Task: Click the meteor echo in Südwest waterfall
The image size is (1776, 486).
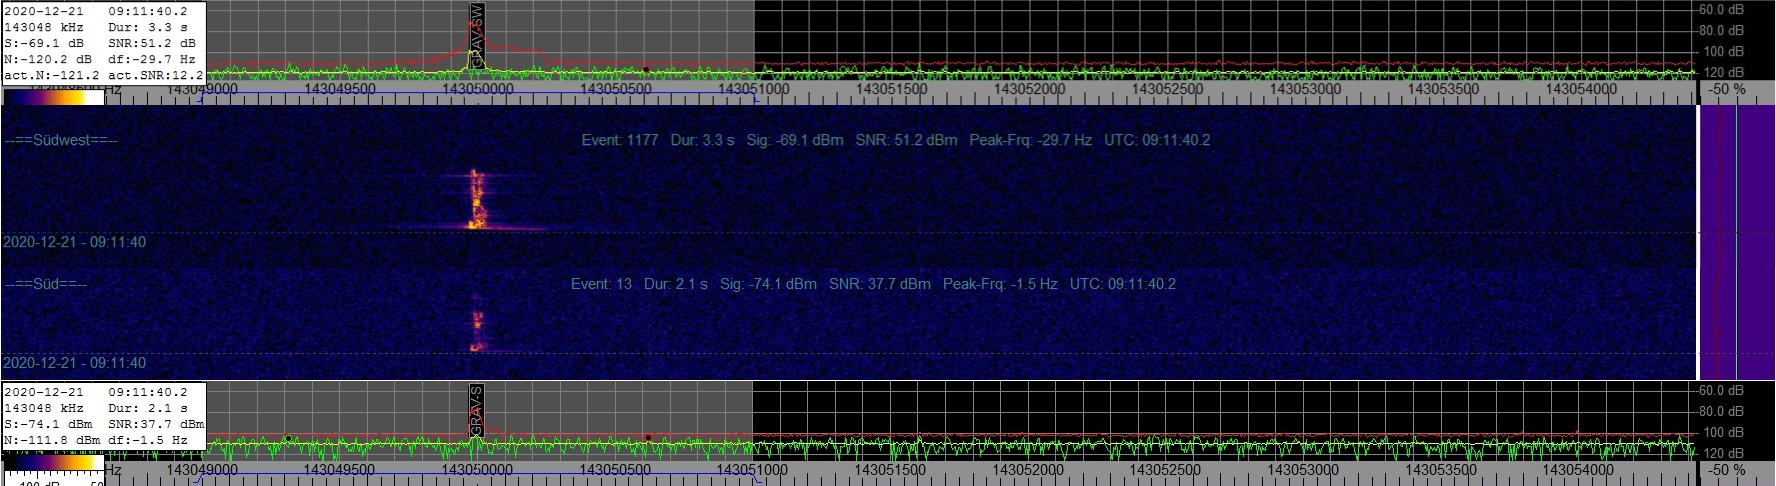Action: (477, 200)
